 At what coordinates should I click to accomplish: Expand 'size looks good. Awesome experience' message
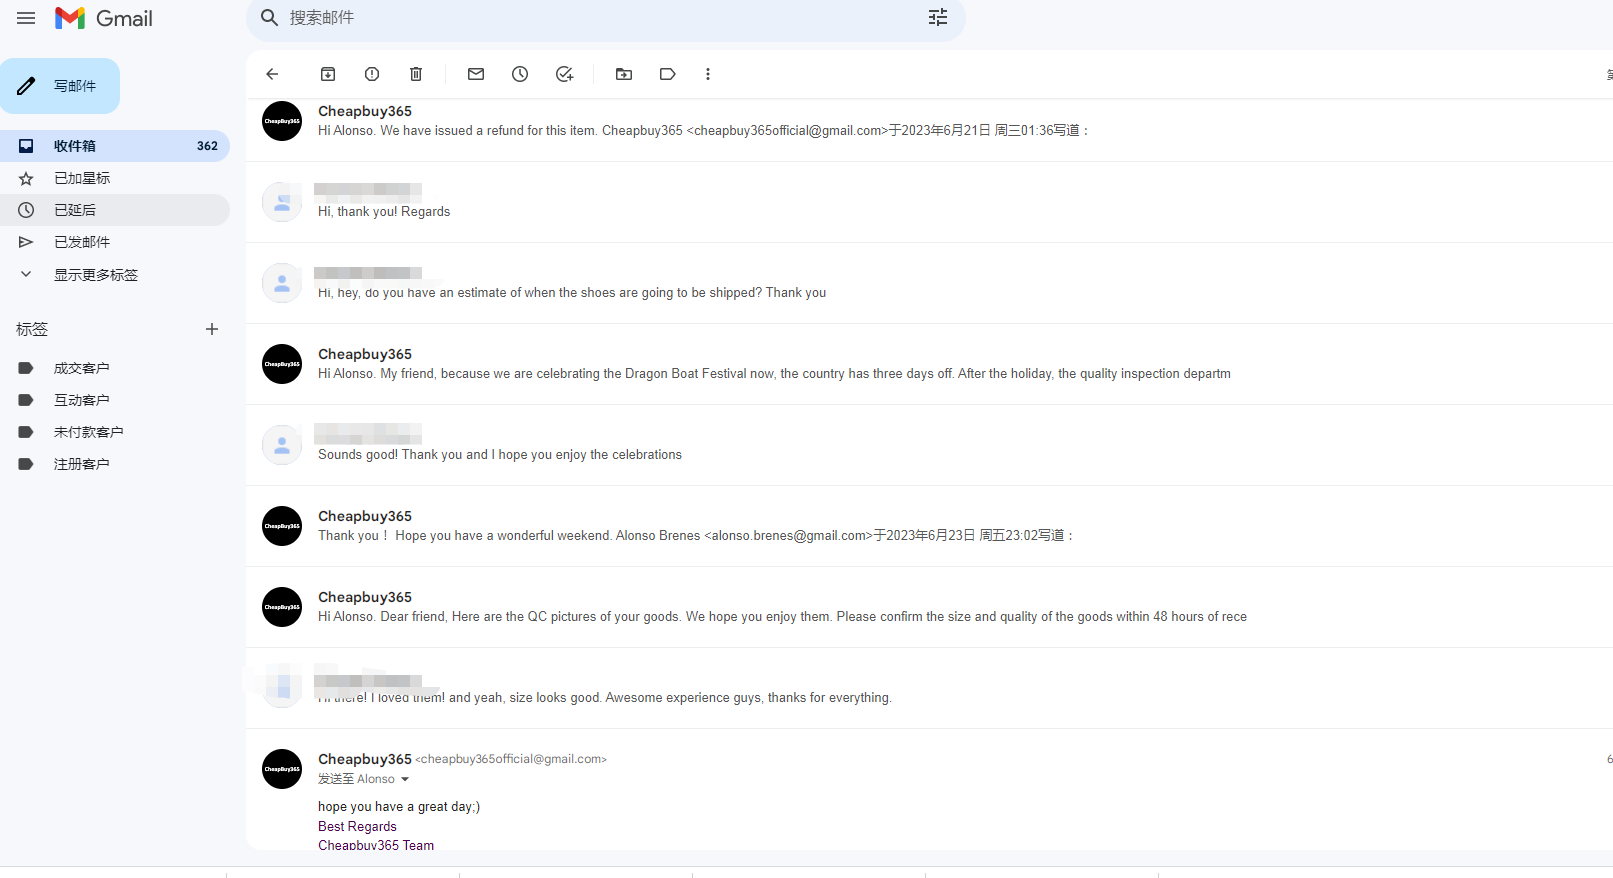click(929, 688)
